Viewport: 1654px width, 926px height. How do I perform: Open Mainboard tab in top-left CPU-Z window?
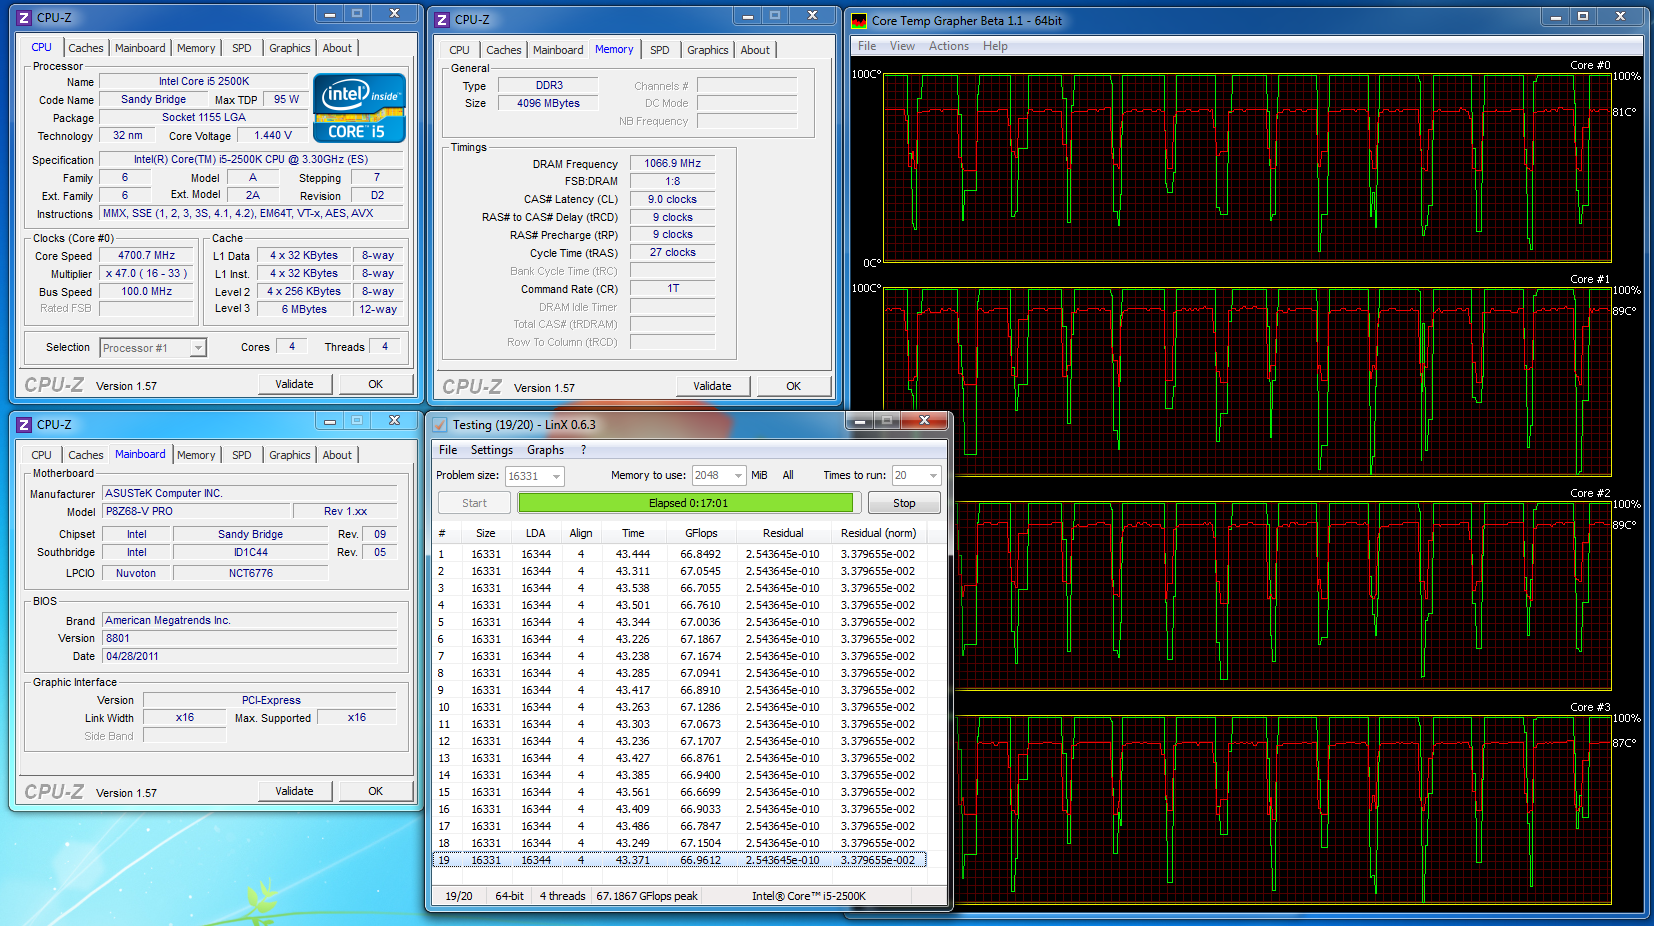(x=140, y=48)
